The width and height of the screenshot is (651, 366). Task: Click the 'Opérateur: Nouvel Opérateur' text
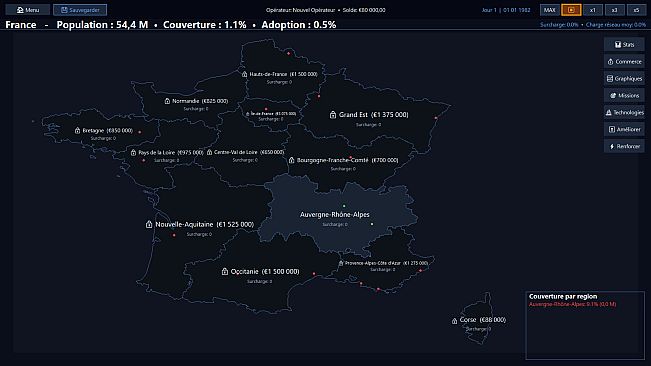[301, 10]
